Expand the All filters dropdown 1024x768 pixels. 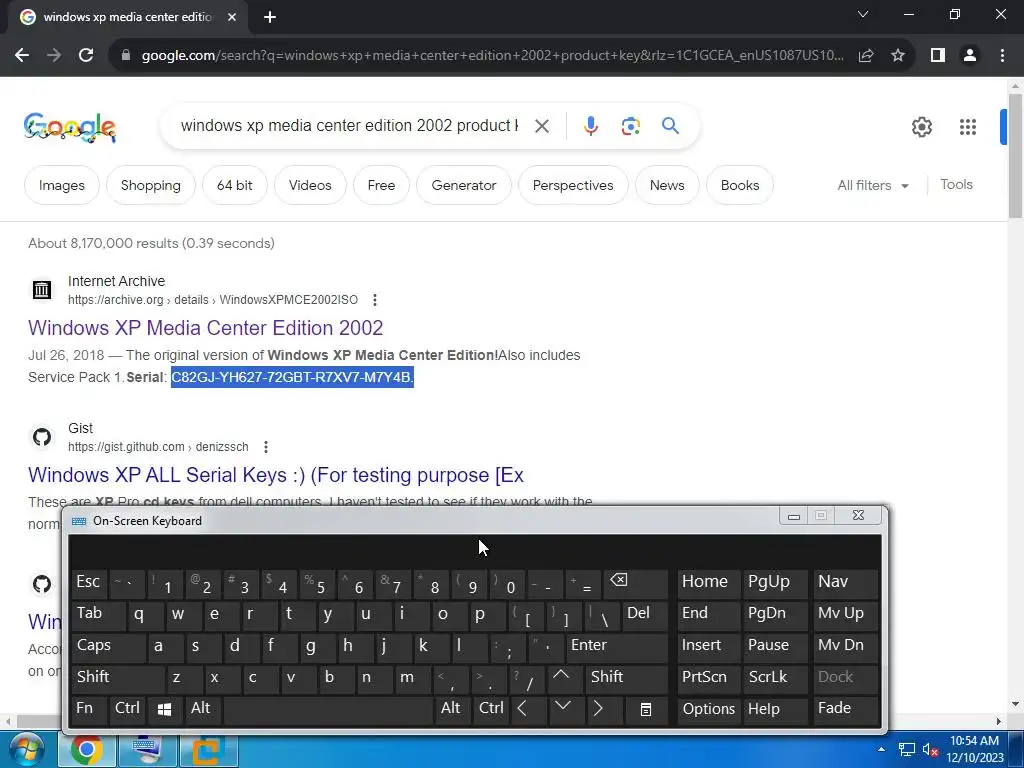pos(873,185)
